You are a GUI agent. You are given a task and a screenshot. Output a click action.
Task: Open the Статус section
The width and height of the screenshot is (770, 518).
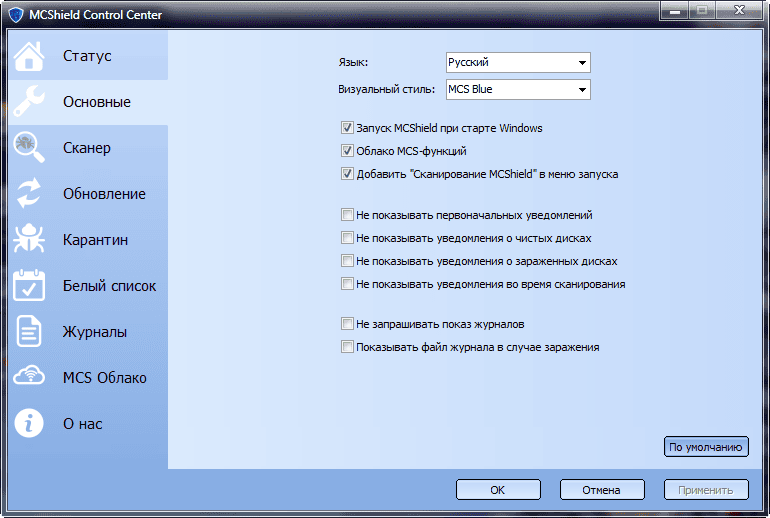[x=88, y=55]
